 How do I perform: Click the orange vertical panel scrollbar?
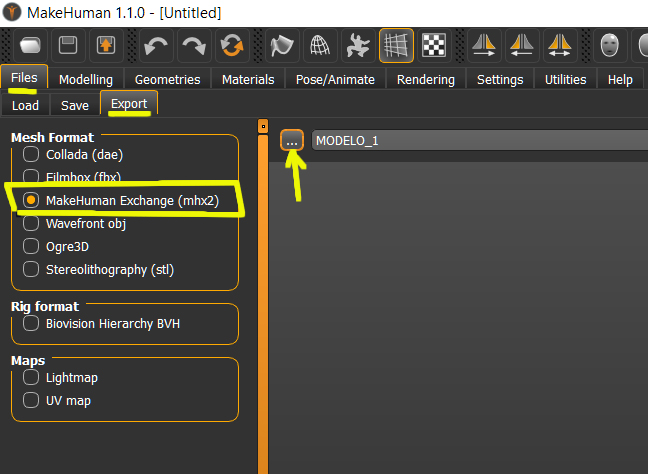point(263,304)
